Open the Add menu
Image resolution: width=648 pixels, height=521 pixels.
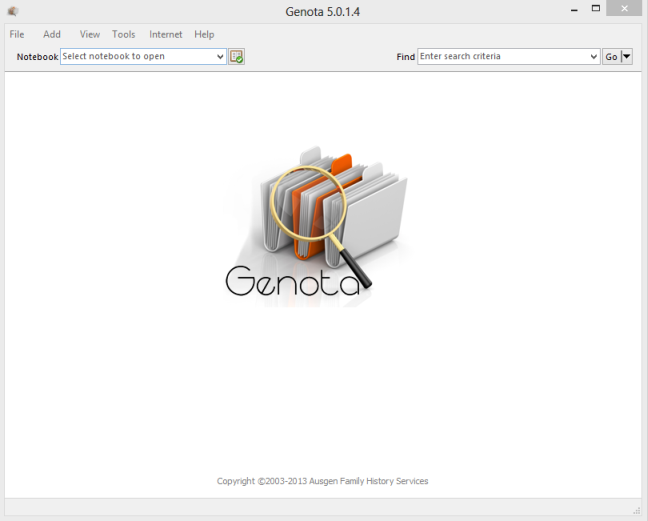tap(52, 34)
